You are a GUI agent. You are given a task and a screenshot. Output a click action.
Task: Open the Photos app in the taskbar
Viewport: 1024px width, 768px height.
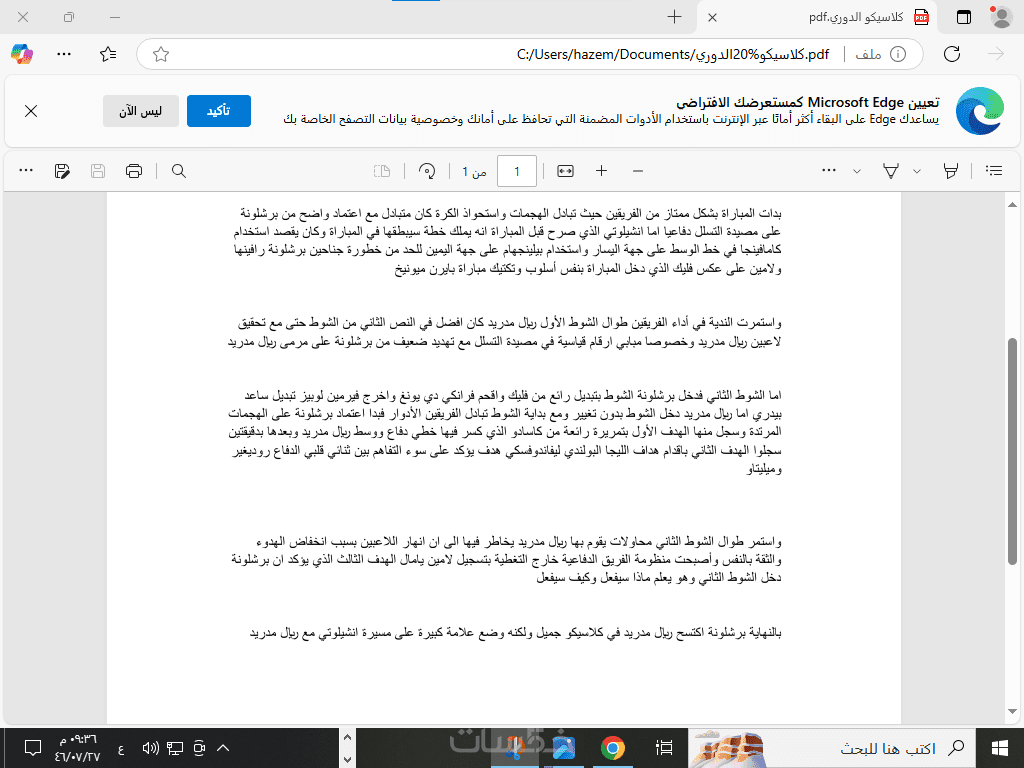pos(563,748)
